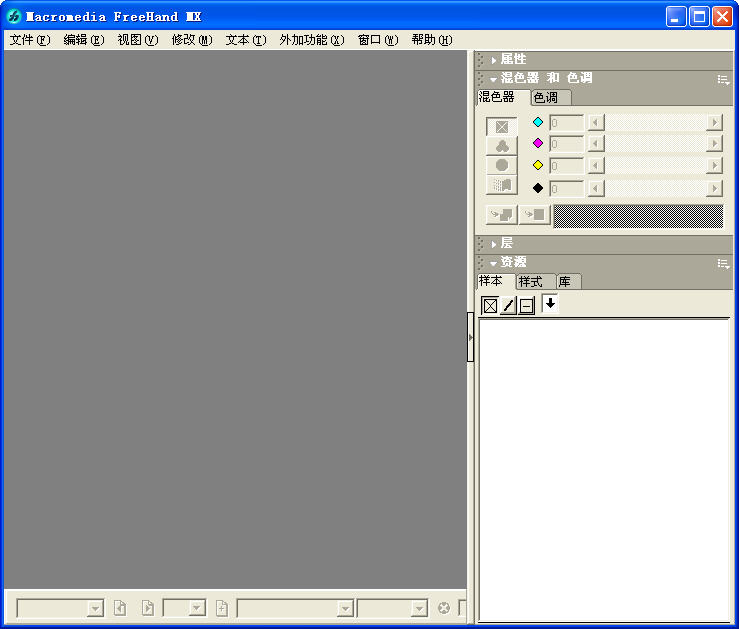Go to the previous page icon
Viewport: 739px width, 629px height.
[120, 608]
